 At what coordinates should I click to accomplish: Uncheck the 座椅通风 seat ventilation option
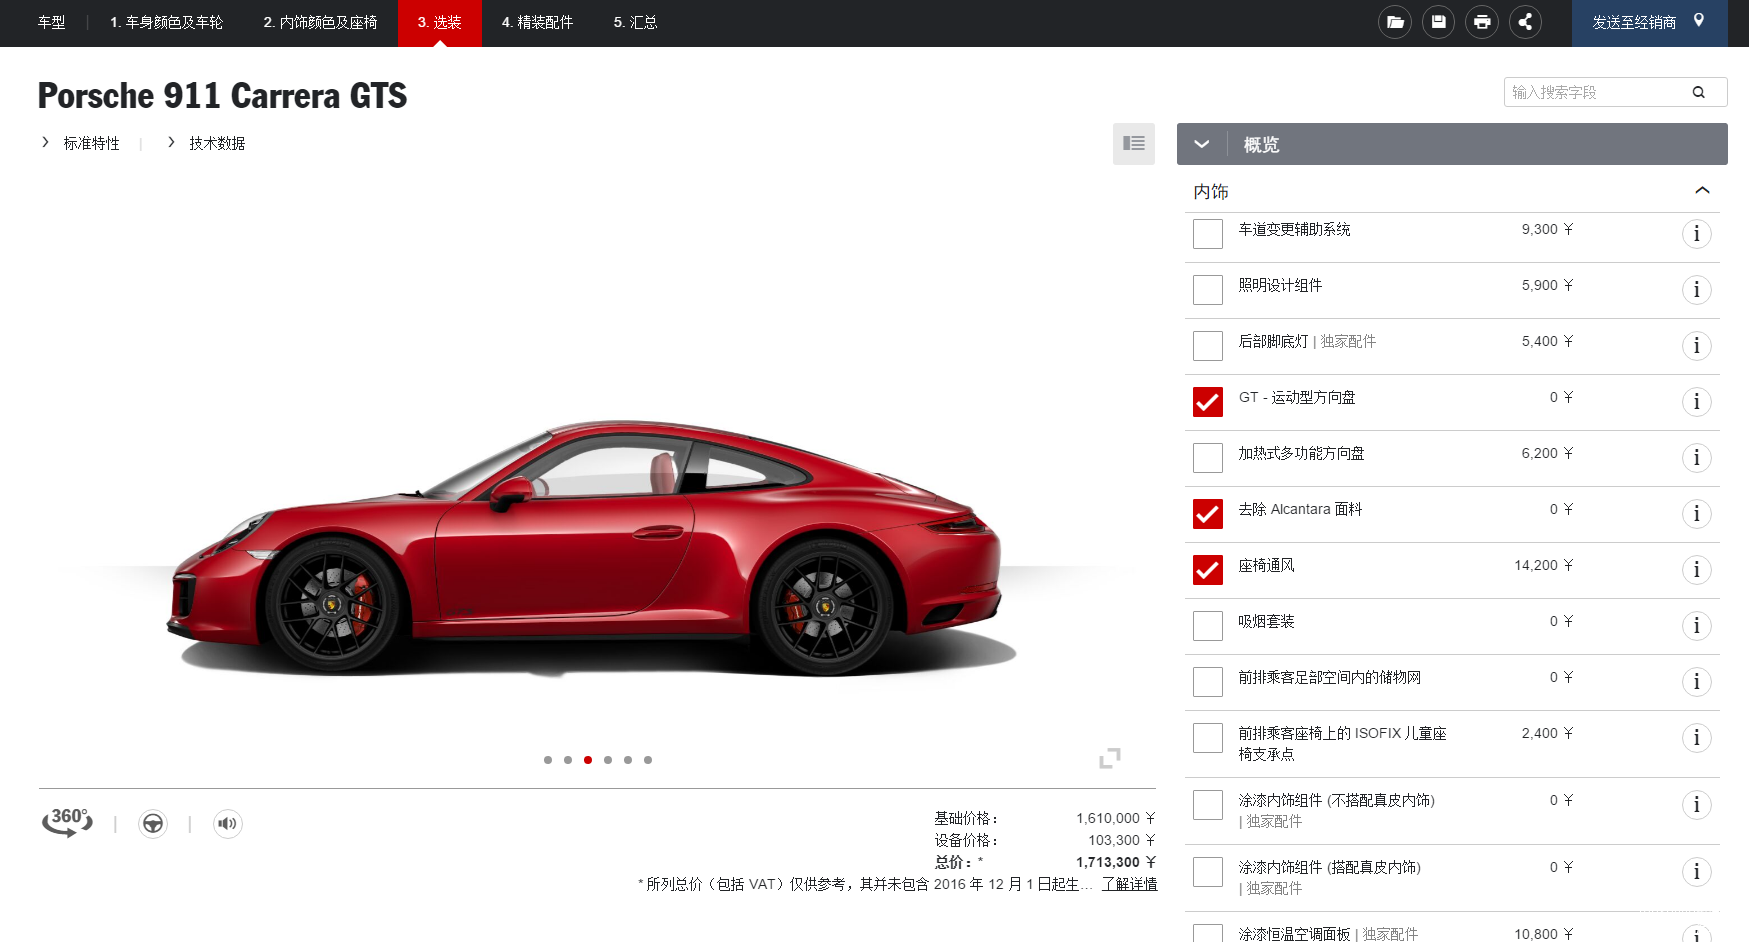coord(1208,570)
